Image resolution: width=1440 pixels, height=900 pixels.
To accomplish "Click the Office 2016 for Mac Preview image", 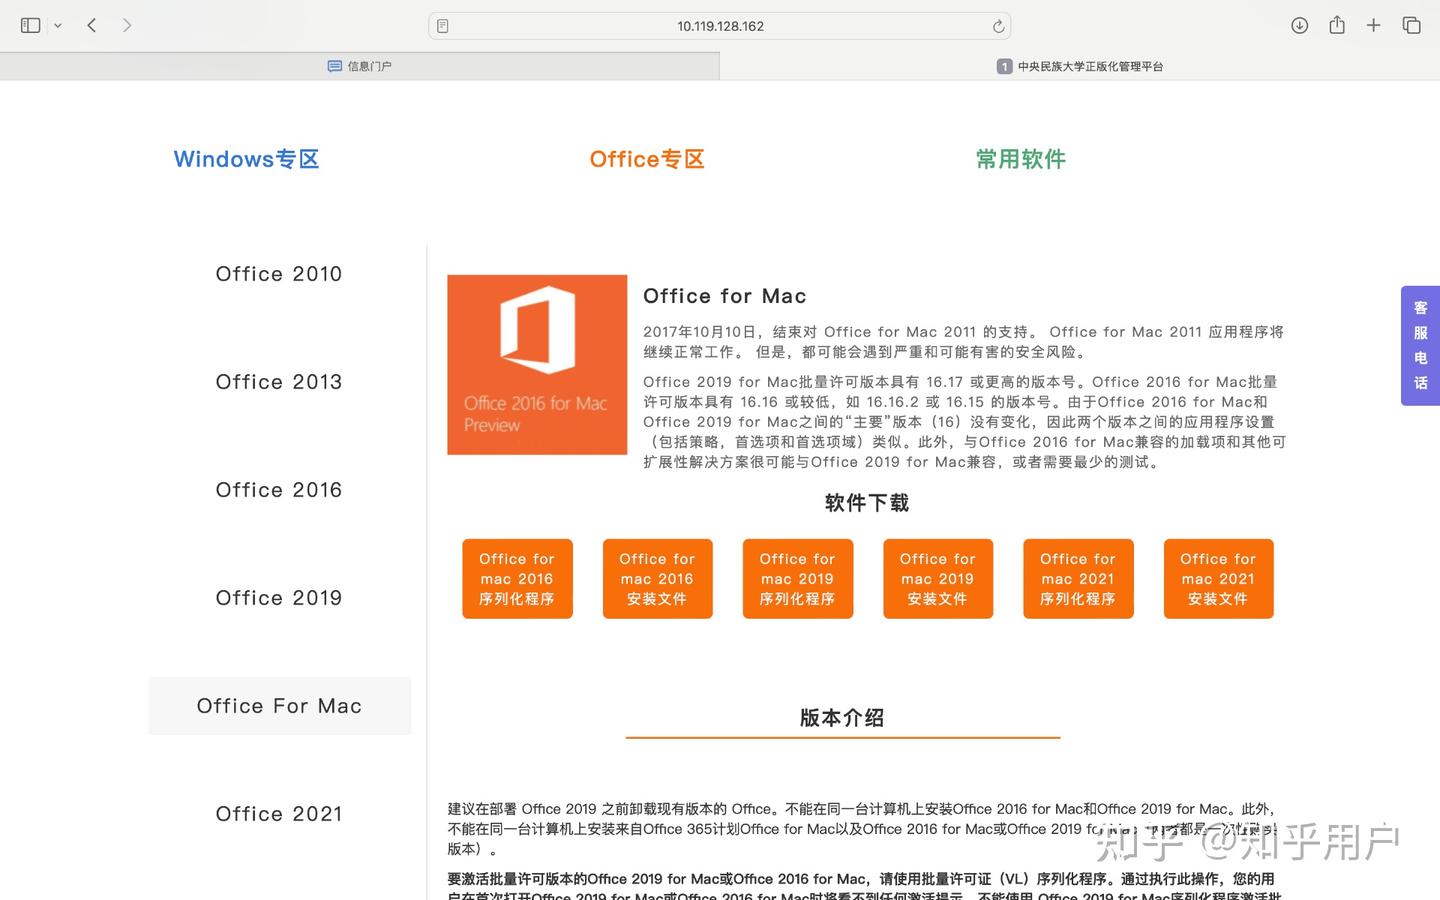I will pos(537,364).
